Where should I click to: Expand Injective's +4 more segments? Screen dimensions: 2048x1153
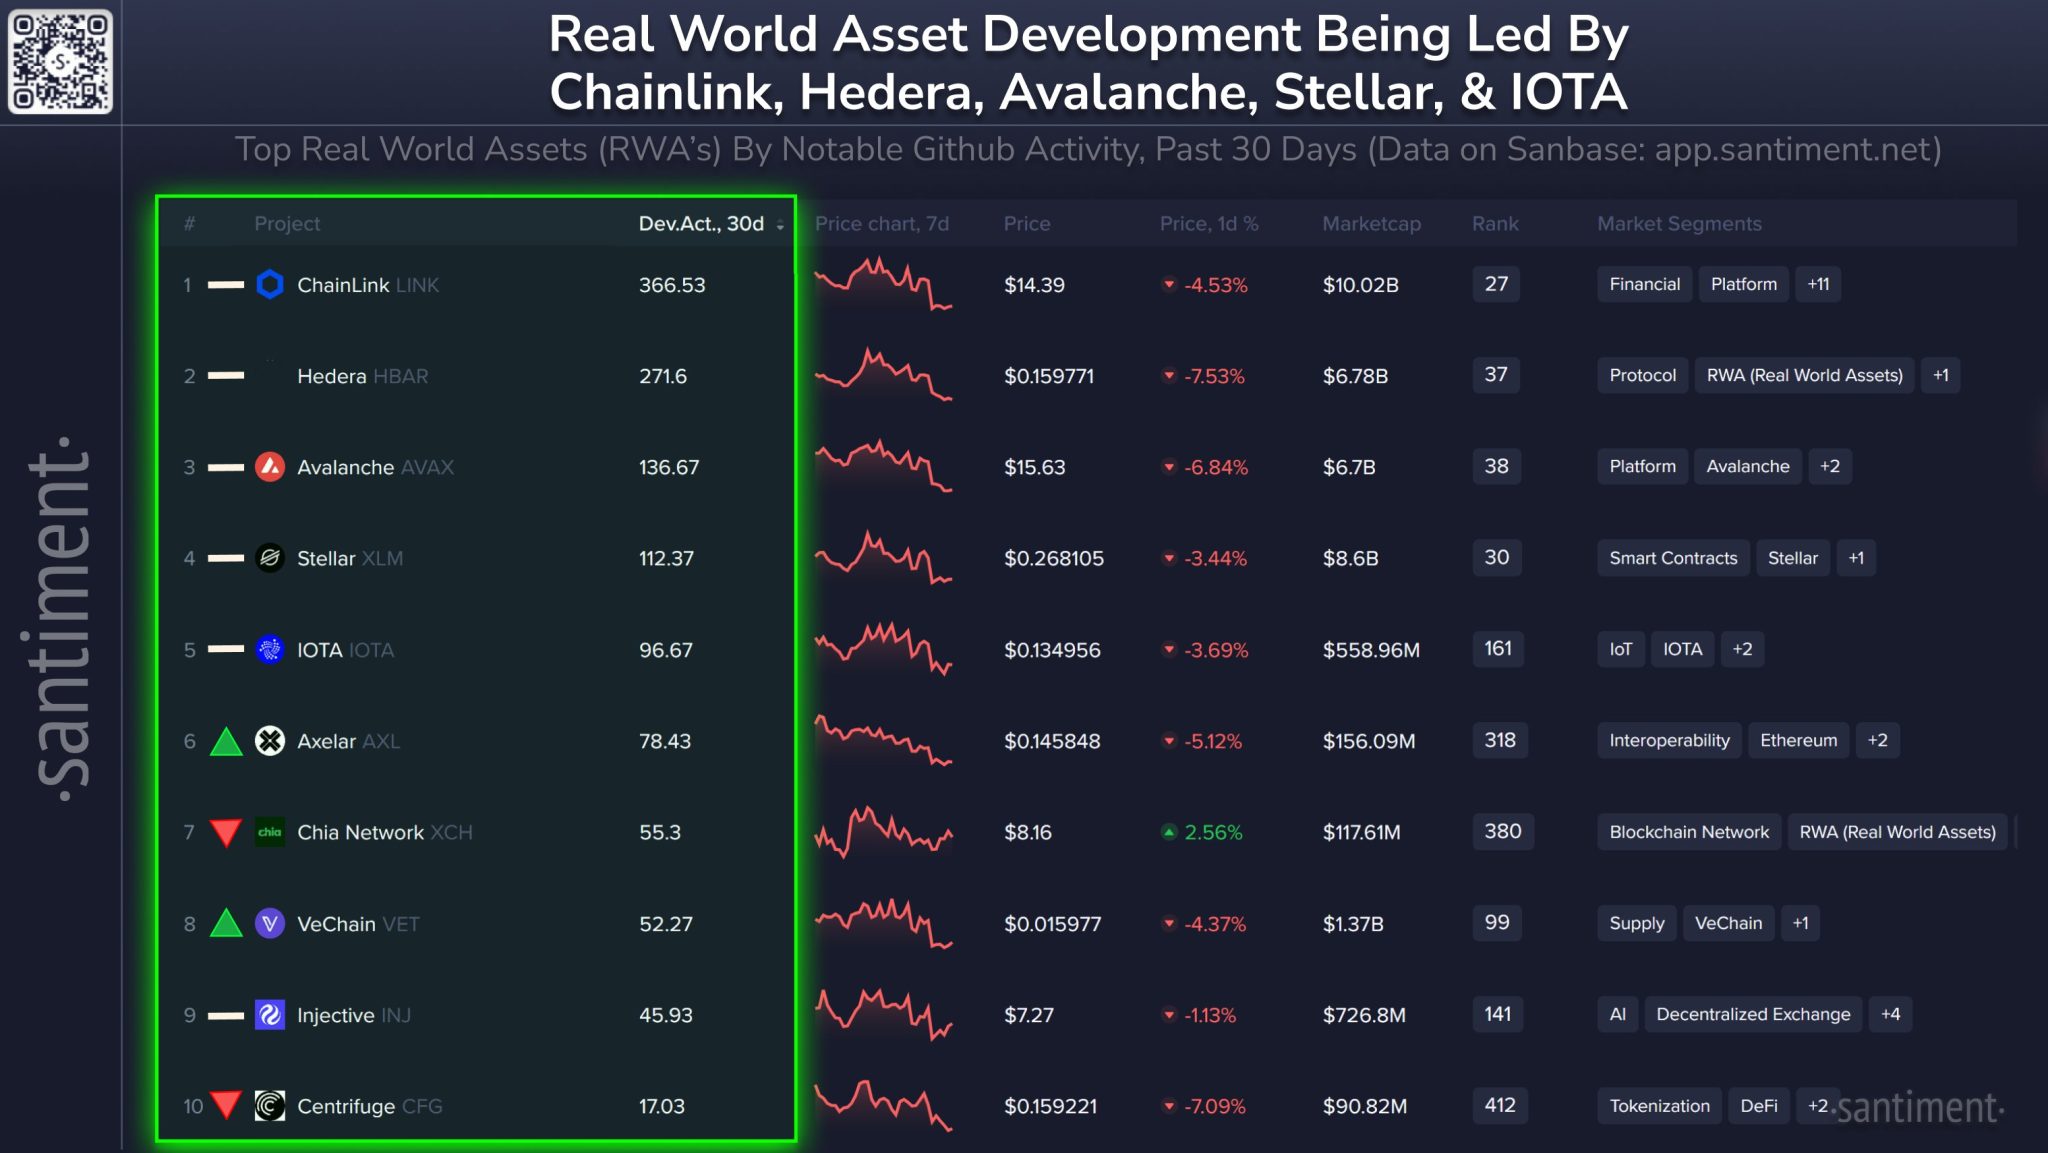point(1890,1014)
